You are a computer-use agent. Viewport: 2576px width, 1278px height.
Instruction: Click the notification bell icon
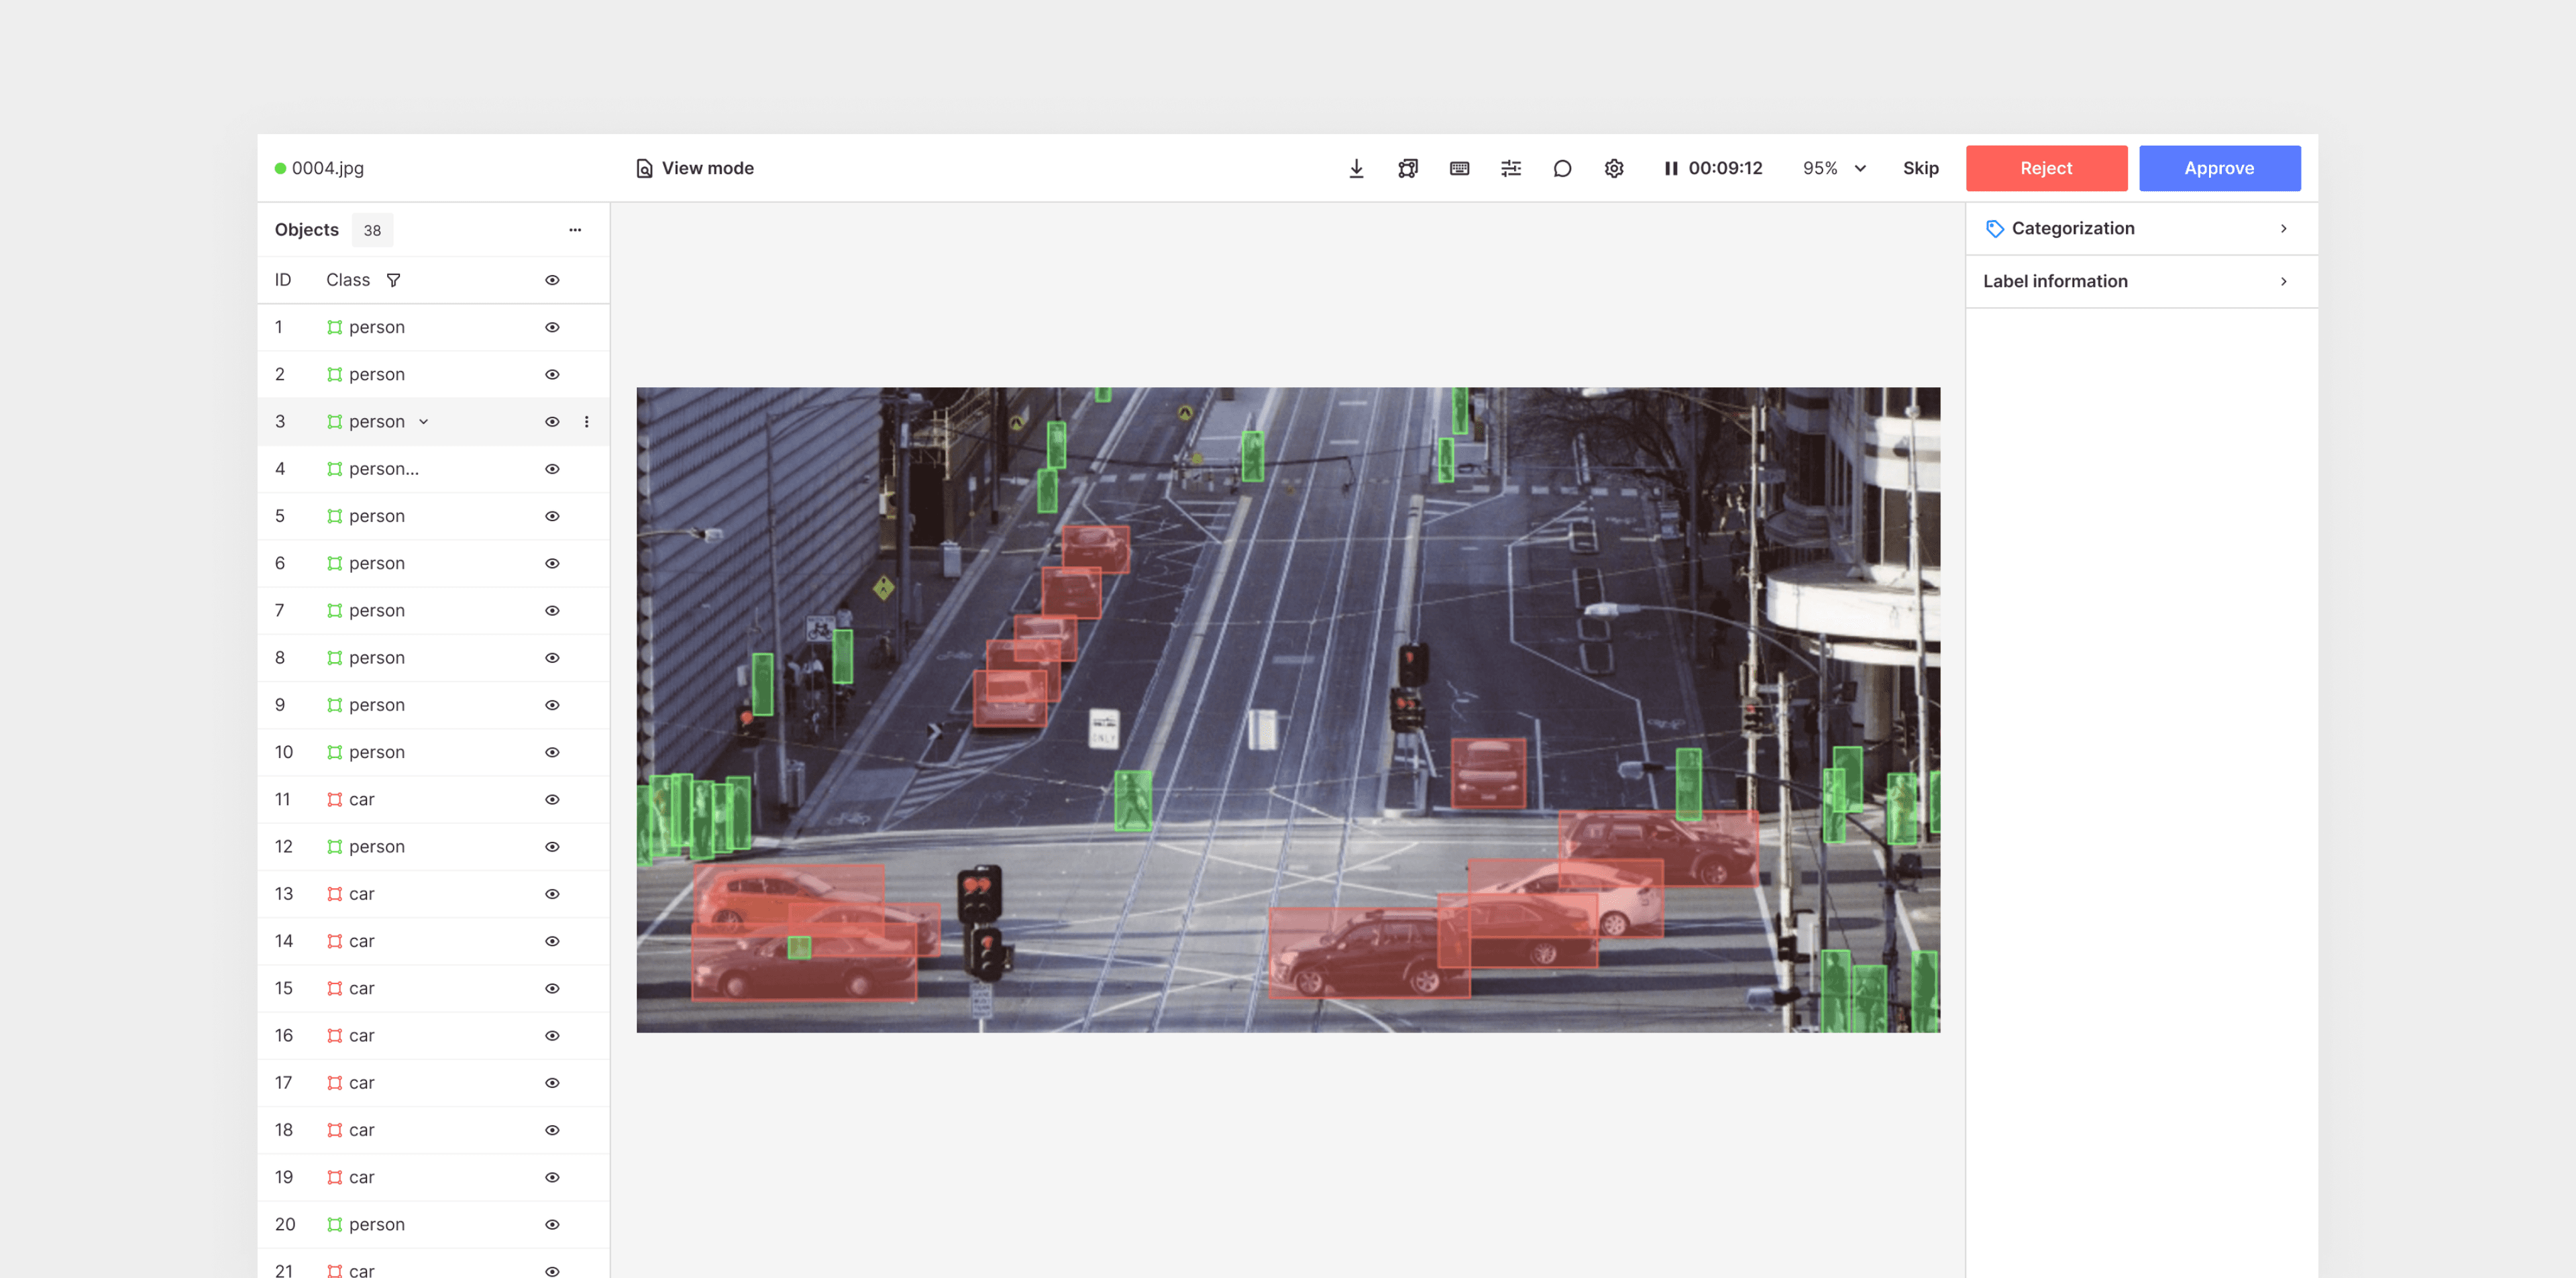(1561, 168)
